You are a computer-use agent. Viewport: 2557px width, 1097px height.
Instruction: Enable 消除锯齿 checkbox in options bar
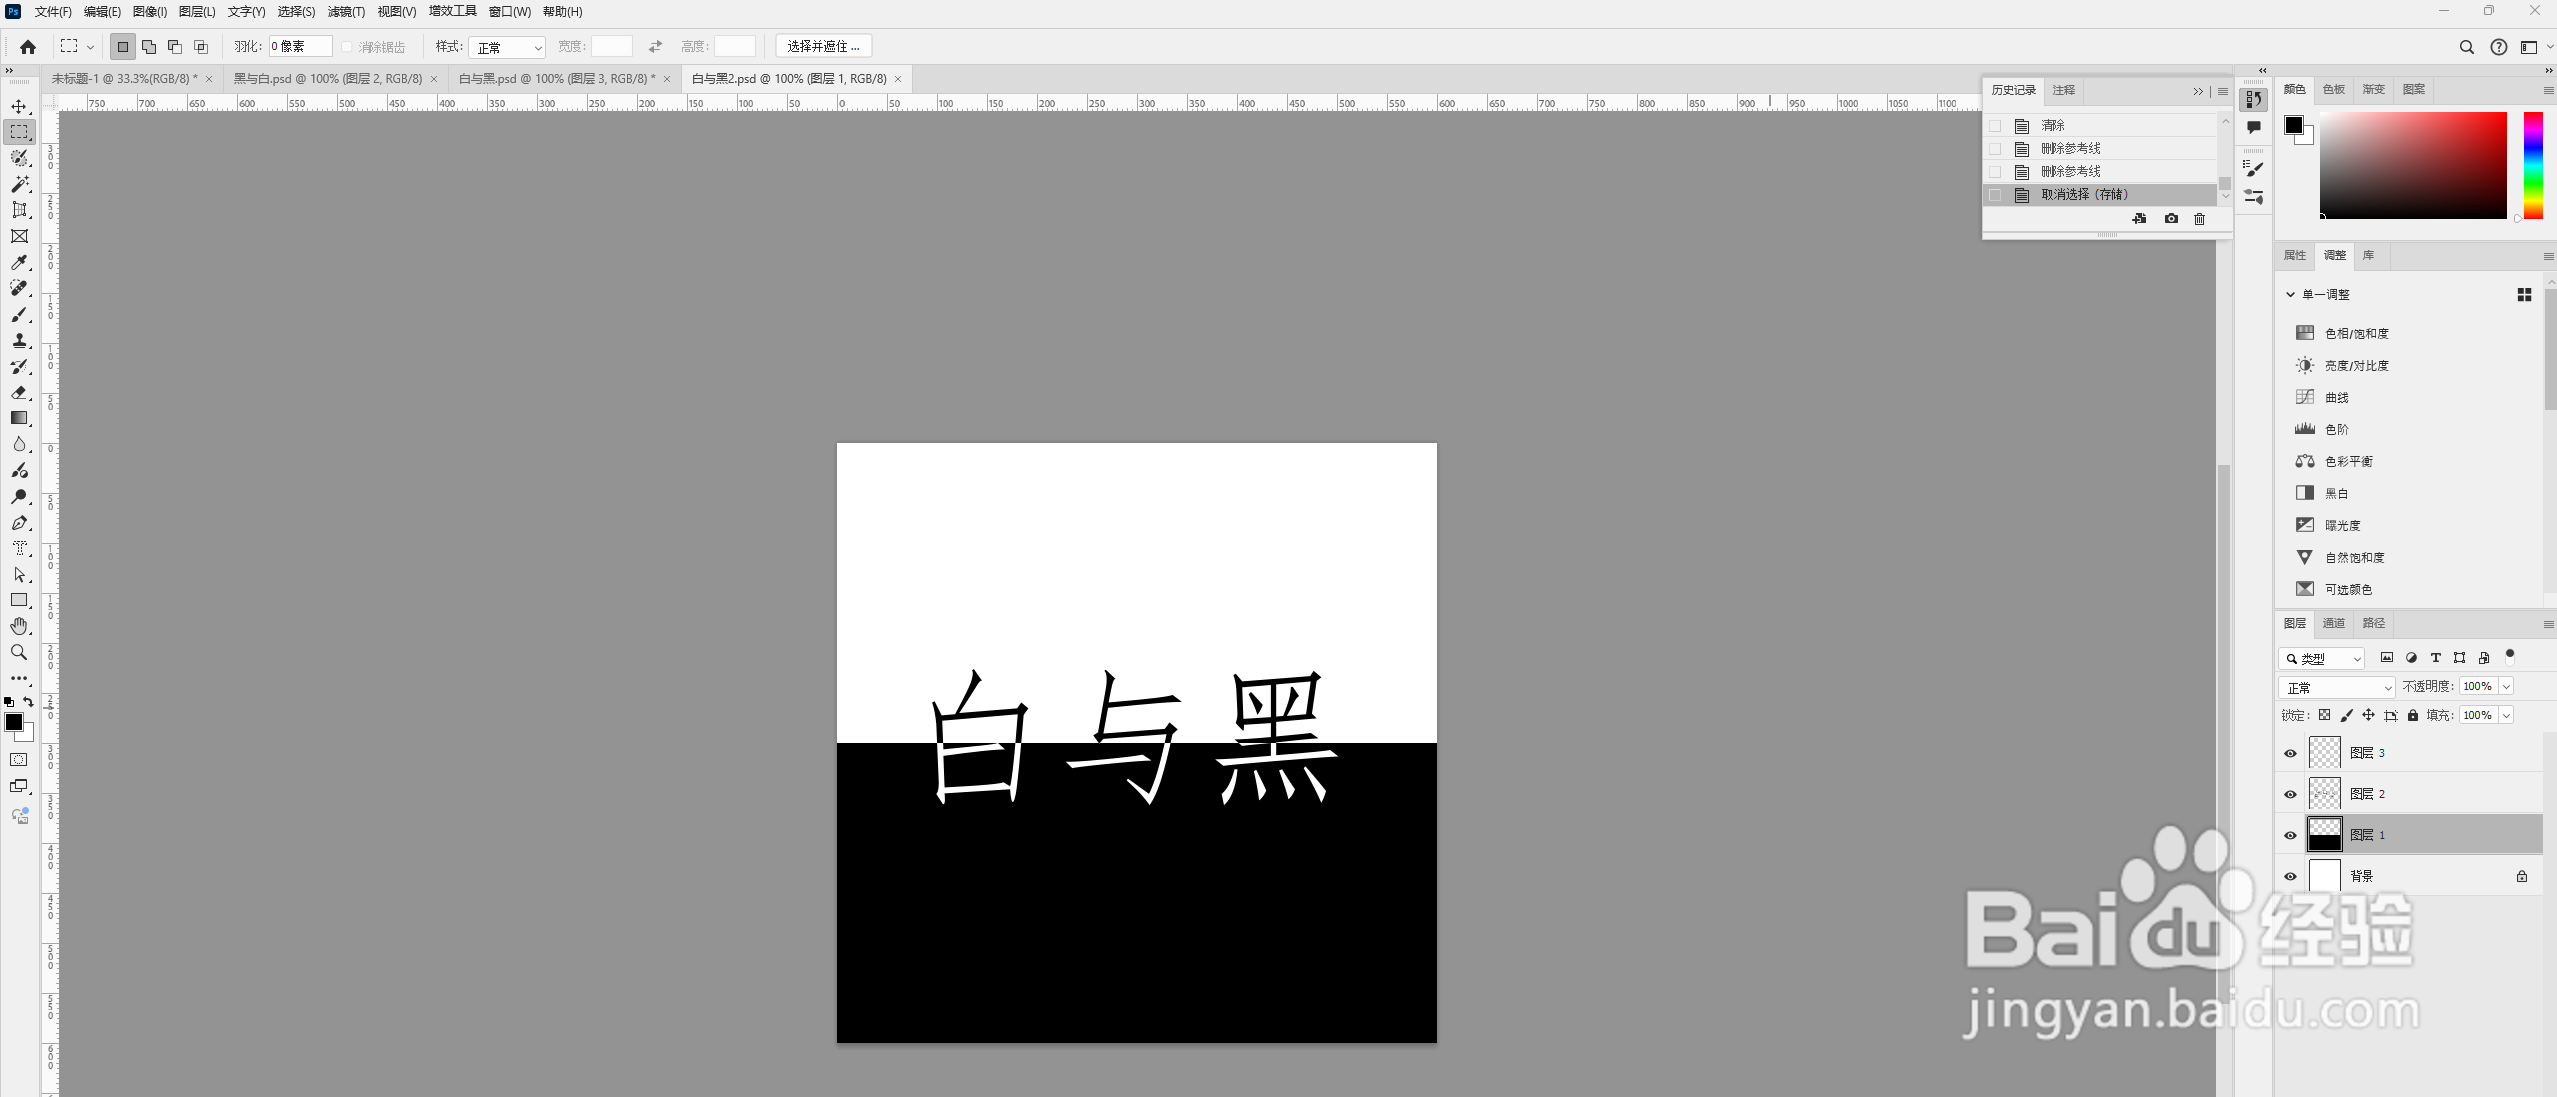(344, 46)
